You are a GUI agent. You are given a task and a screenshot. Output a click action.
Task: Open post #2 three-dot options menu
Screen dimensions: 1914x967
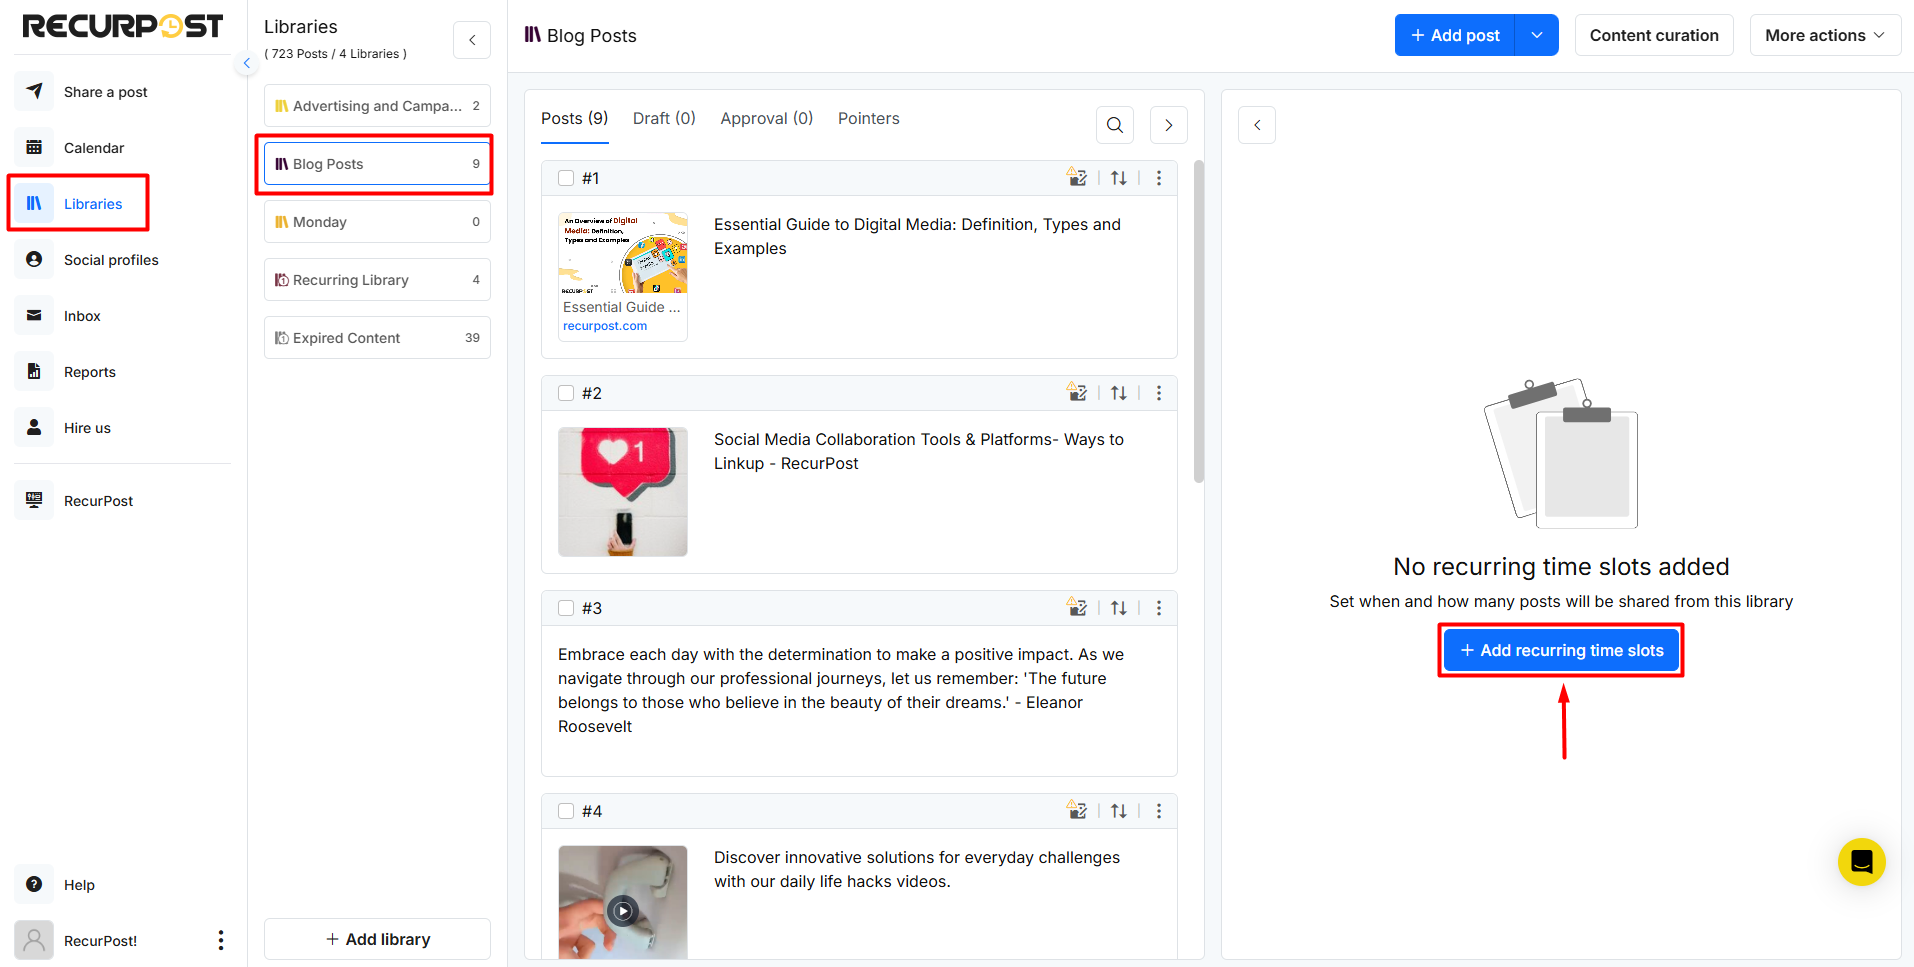(x=1159, y=393)
